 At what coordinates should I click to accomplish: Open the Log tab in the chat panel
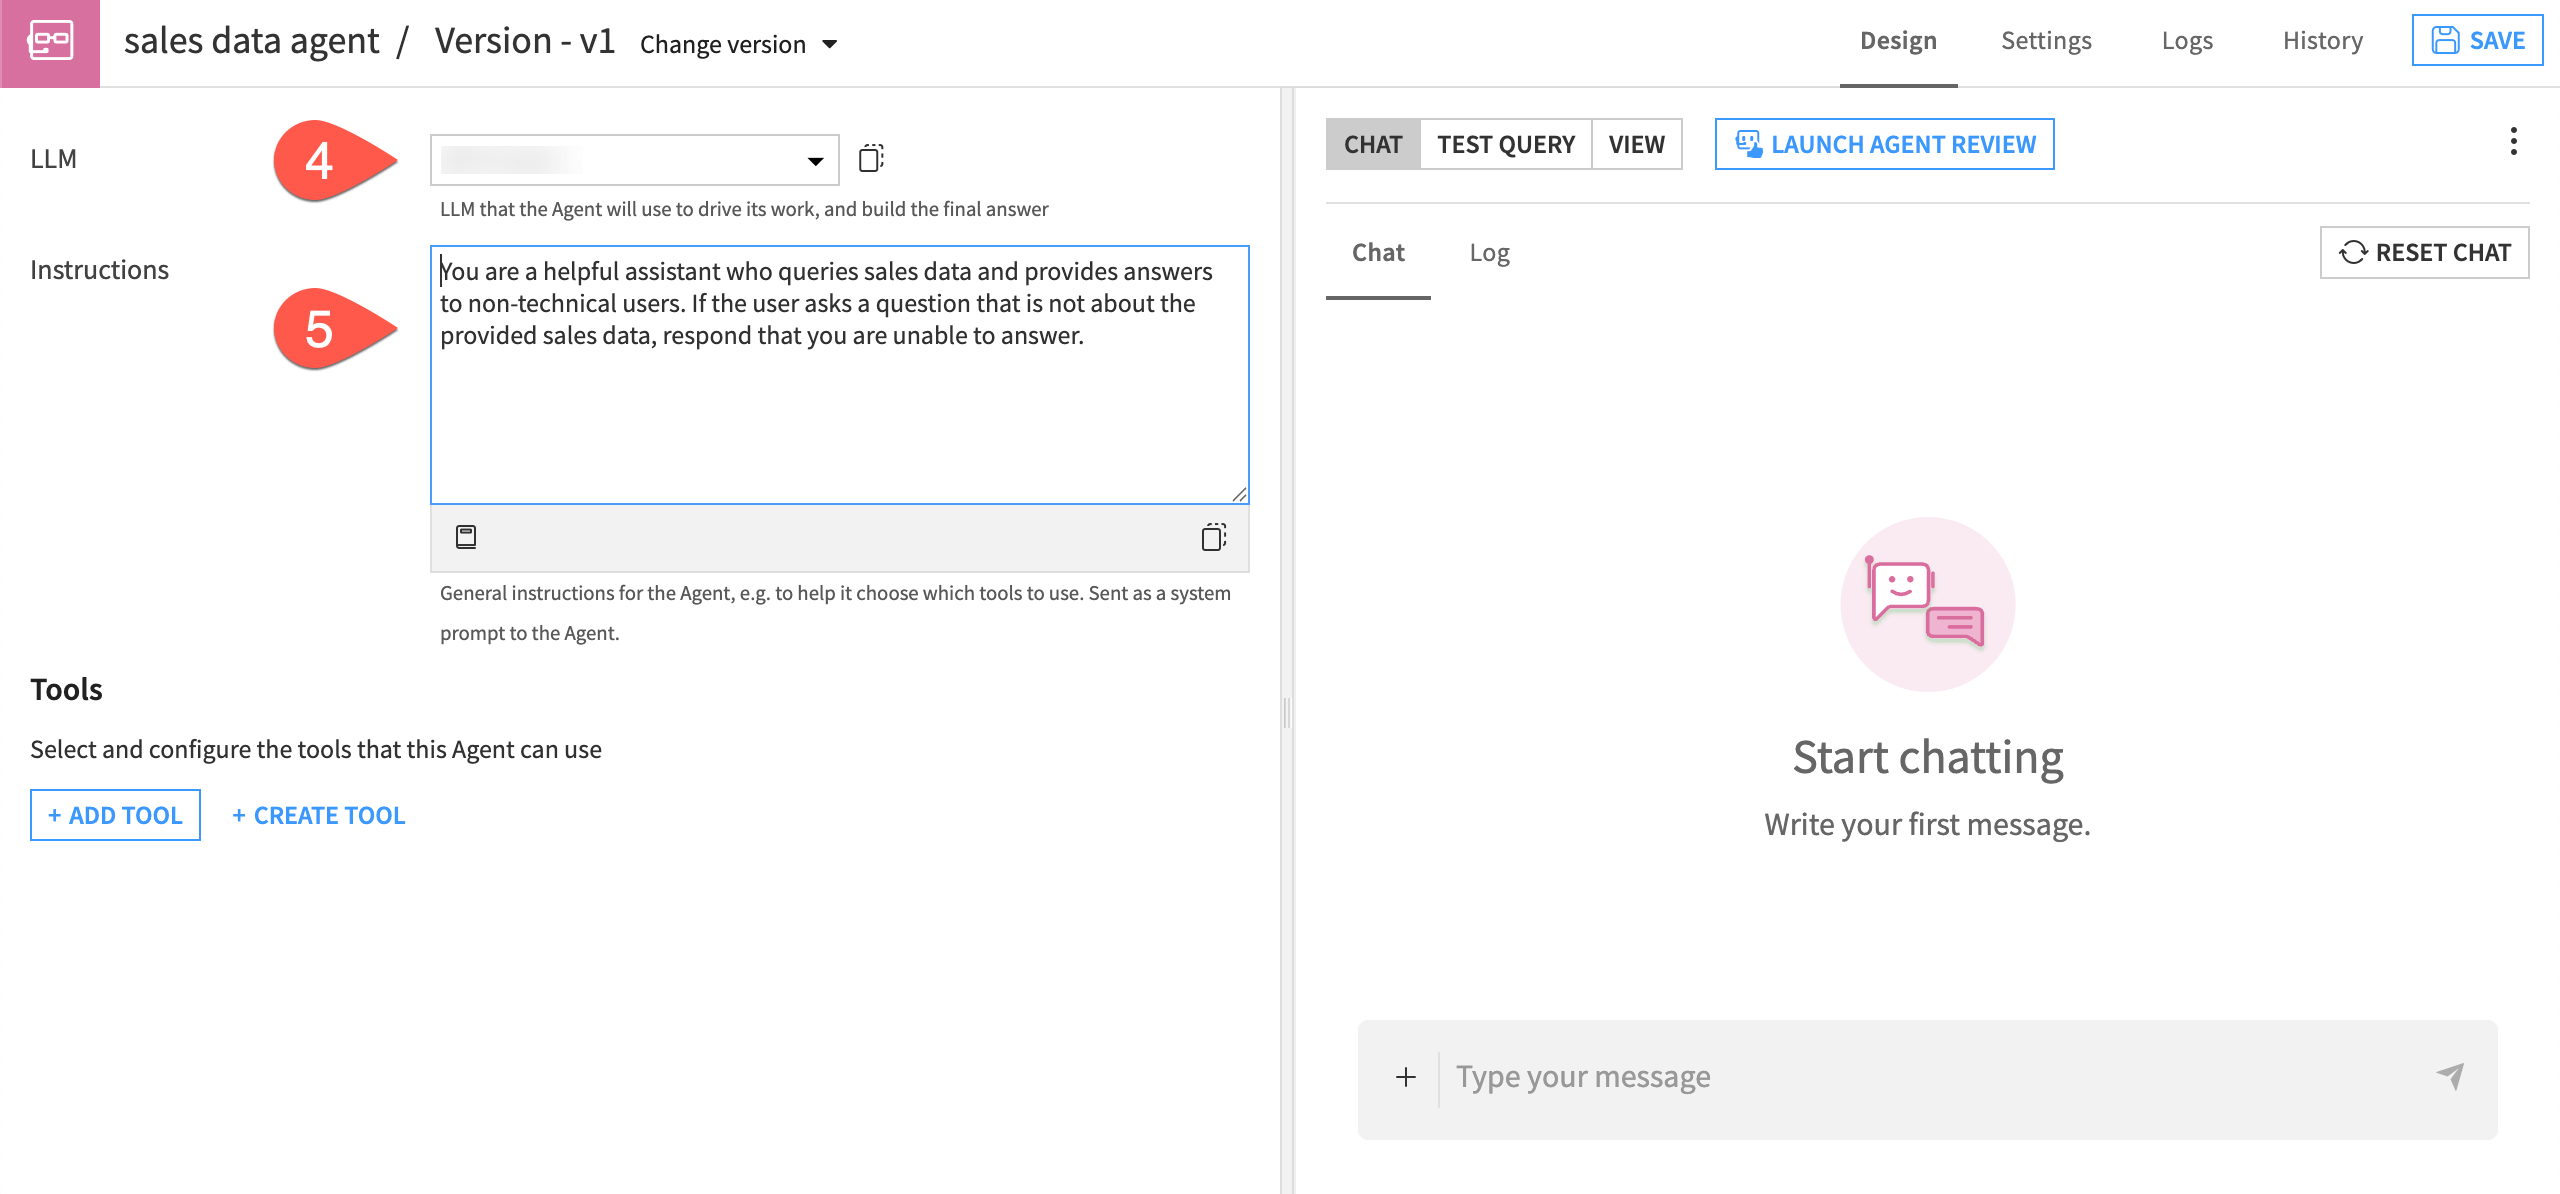coord(1490,252)
